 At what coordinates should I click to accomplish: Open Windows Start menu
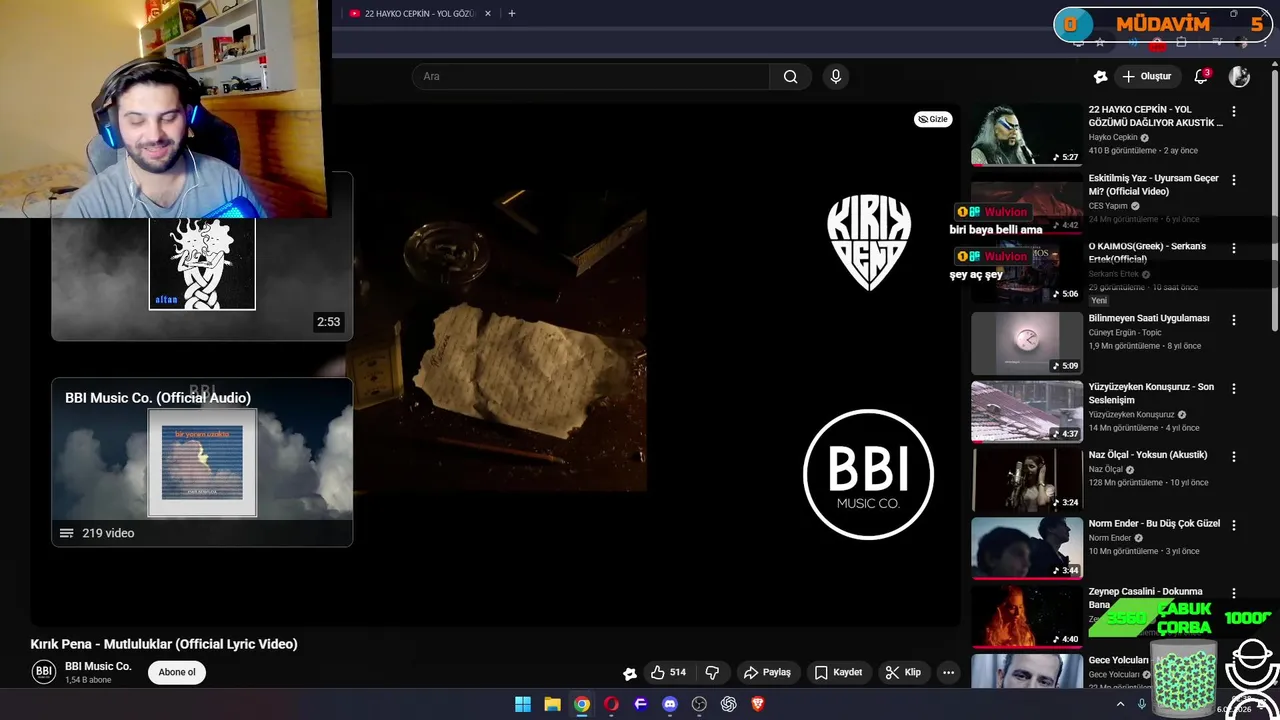pyautogui.click(x=523, y=704)
